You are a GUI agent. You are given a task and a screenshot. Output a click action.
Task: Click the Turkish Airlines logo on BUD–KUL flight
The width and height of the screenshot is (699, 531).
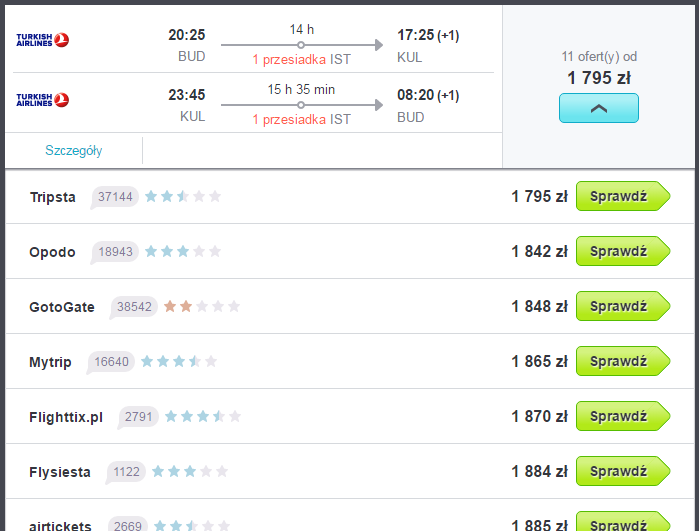(42, 40)
